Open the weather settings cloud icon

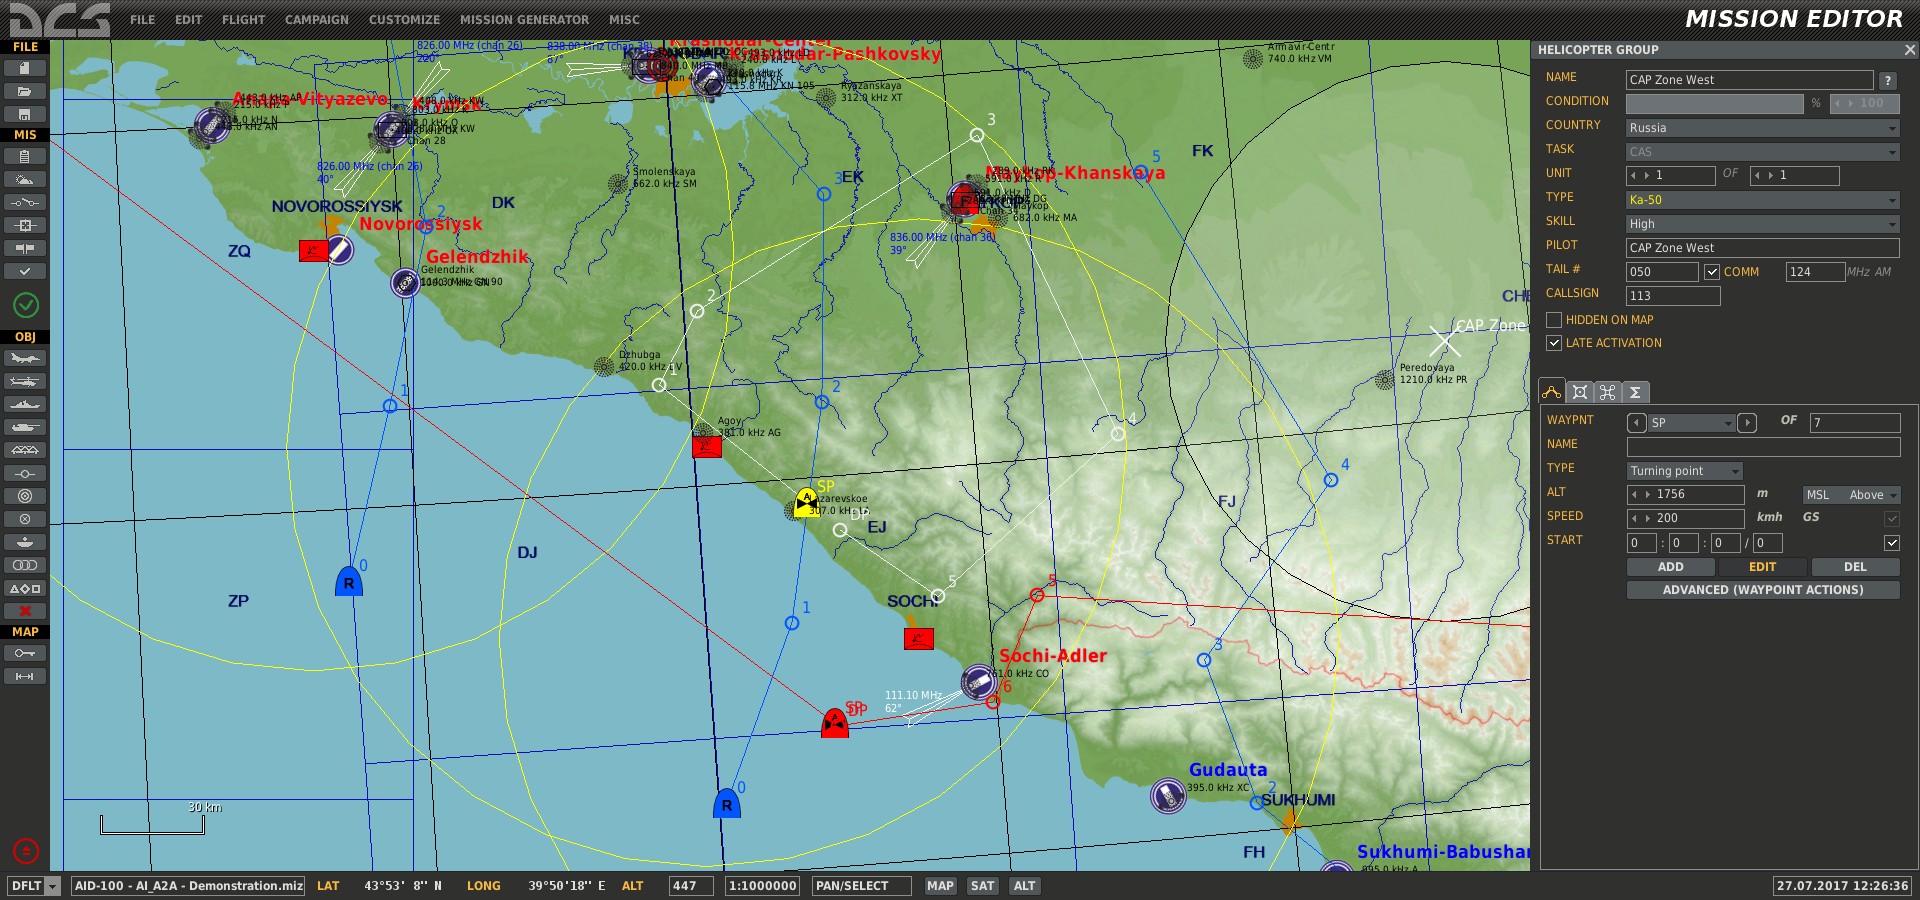tap(25, 179)
